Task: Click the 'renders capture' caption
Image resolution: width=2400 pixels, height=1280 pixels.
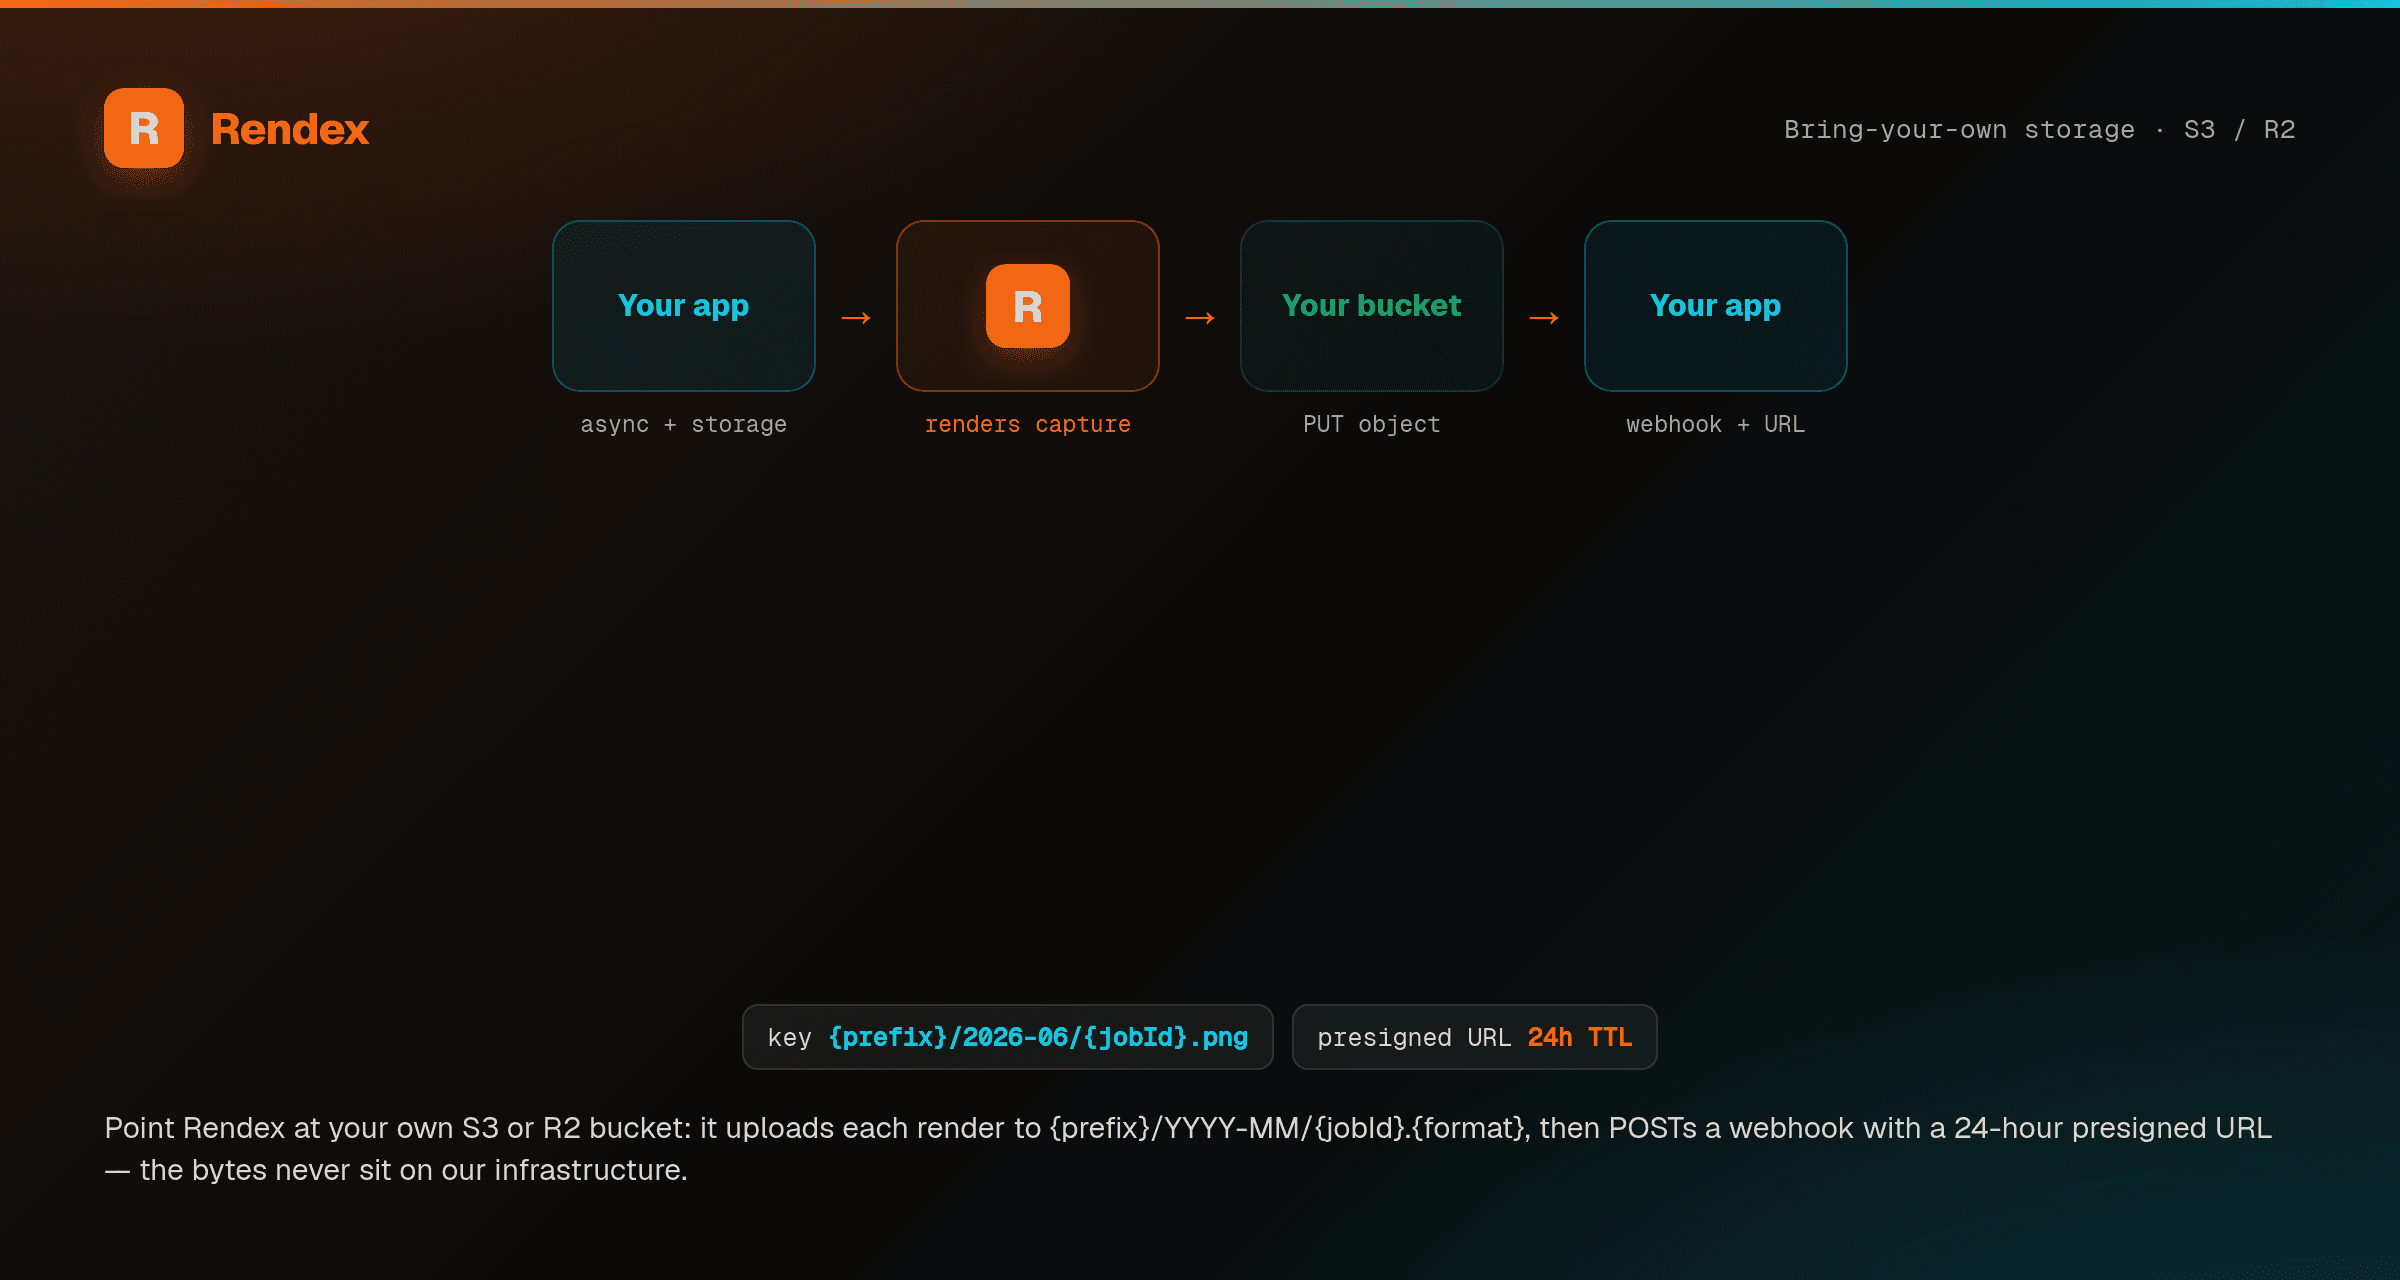Action: (x=1028, y=424)
